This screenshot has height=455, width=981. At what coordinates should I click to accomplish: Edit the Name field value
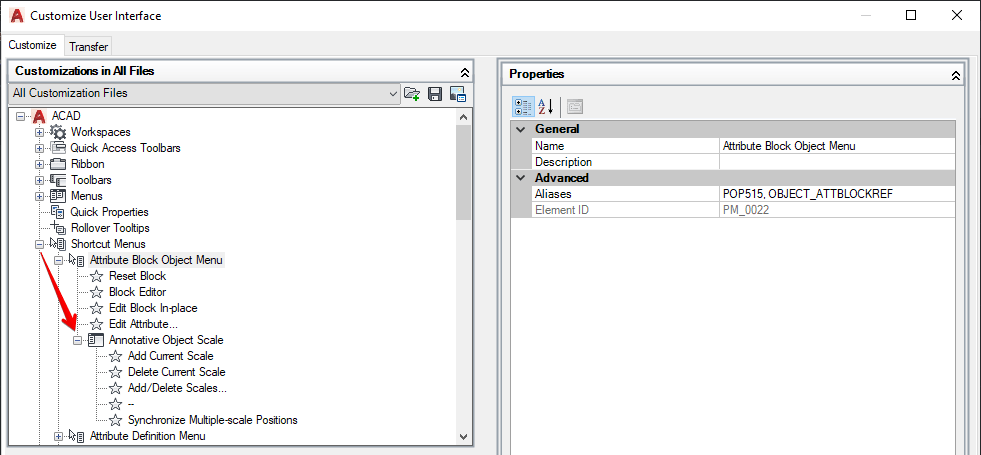pyautogui.click(x=837, y=146)
